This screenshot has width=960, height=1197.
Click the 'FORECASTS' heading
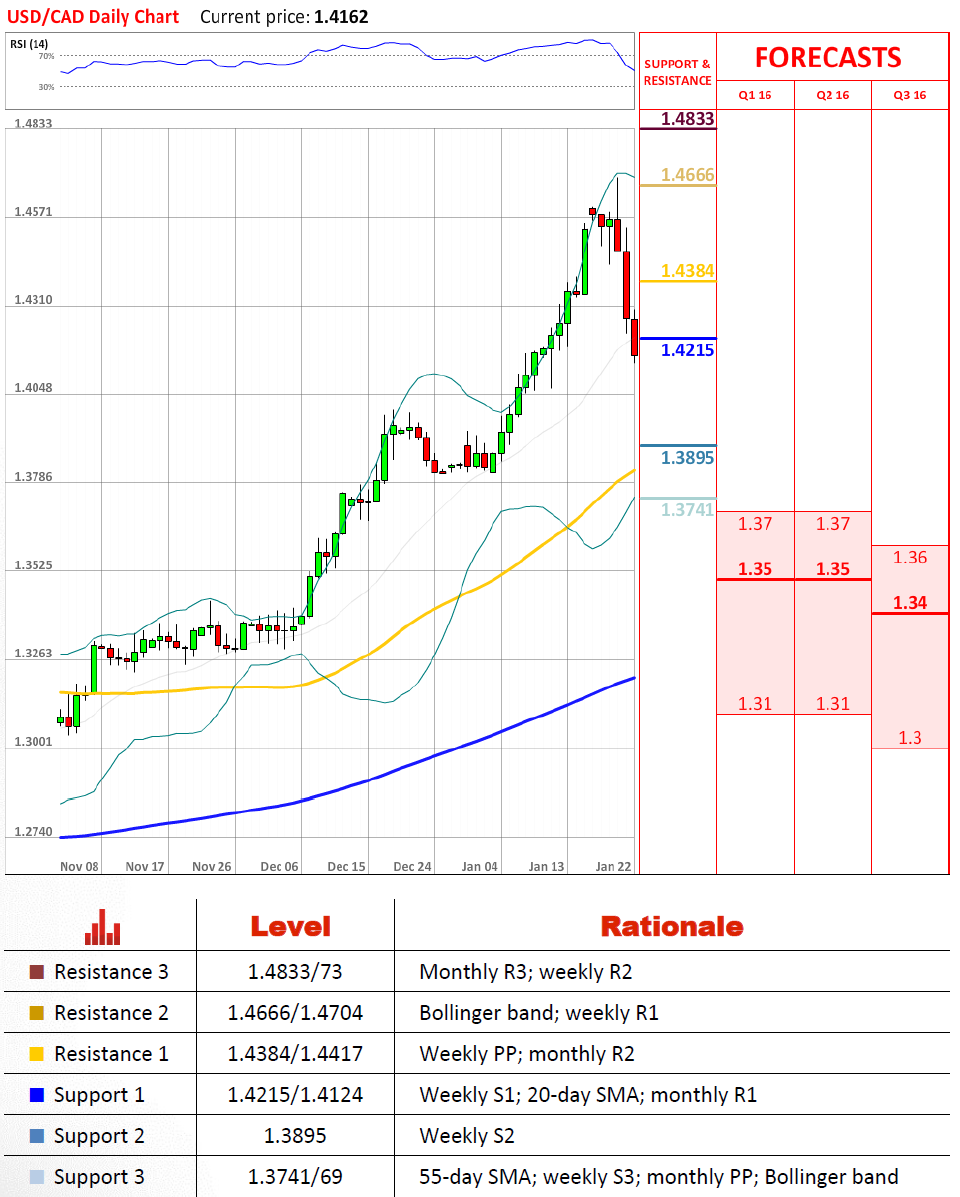pyautogui.click(x=828, y=58)
